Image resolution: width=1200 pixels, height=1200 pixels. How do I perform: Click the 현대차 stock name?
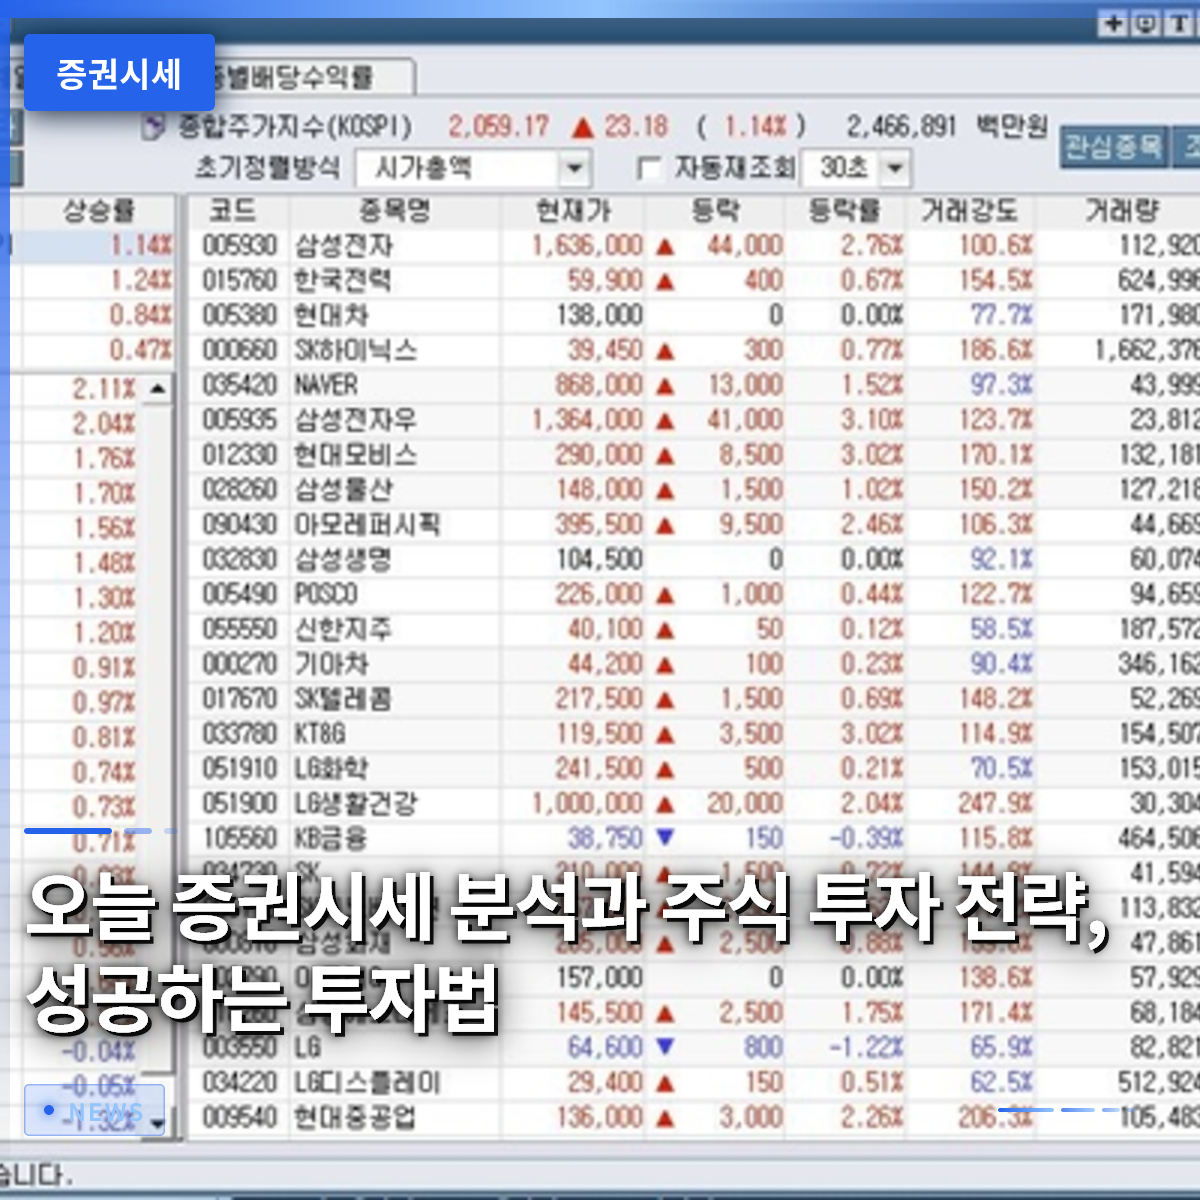click(331, 315)
